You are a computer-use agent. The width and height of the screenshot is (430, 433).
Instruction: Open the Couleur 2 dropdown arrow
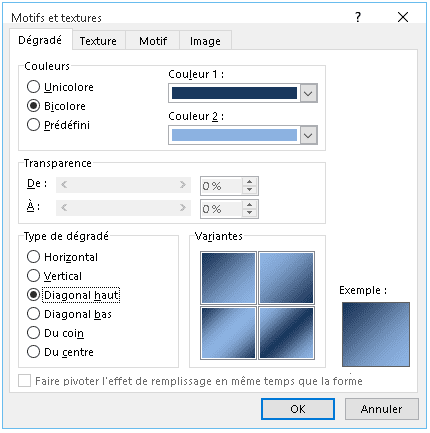pyautogui.click(x=308, y=135)
